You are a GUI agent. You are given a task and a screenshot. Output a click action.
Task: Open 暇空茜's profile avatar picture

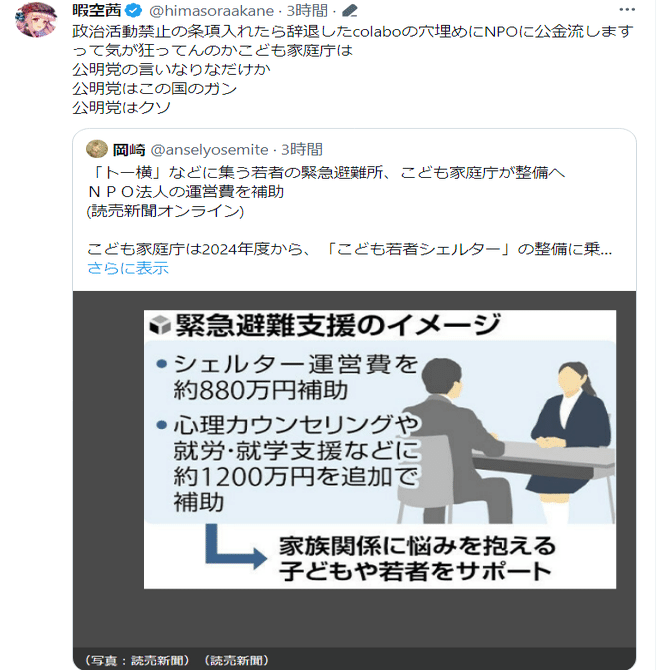(x=35, y=19)
